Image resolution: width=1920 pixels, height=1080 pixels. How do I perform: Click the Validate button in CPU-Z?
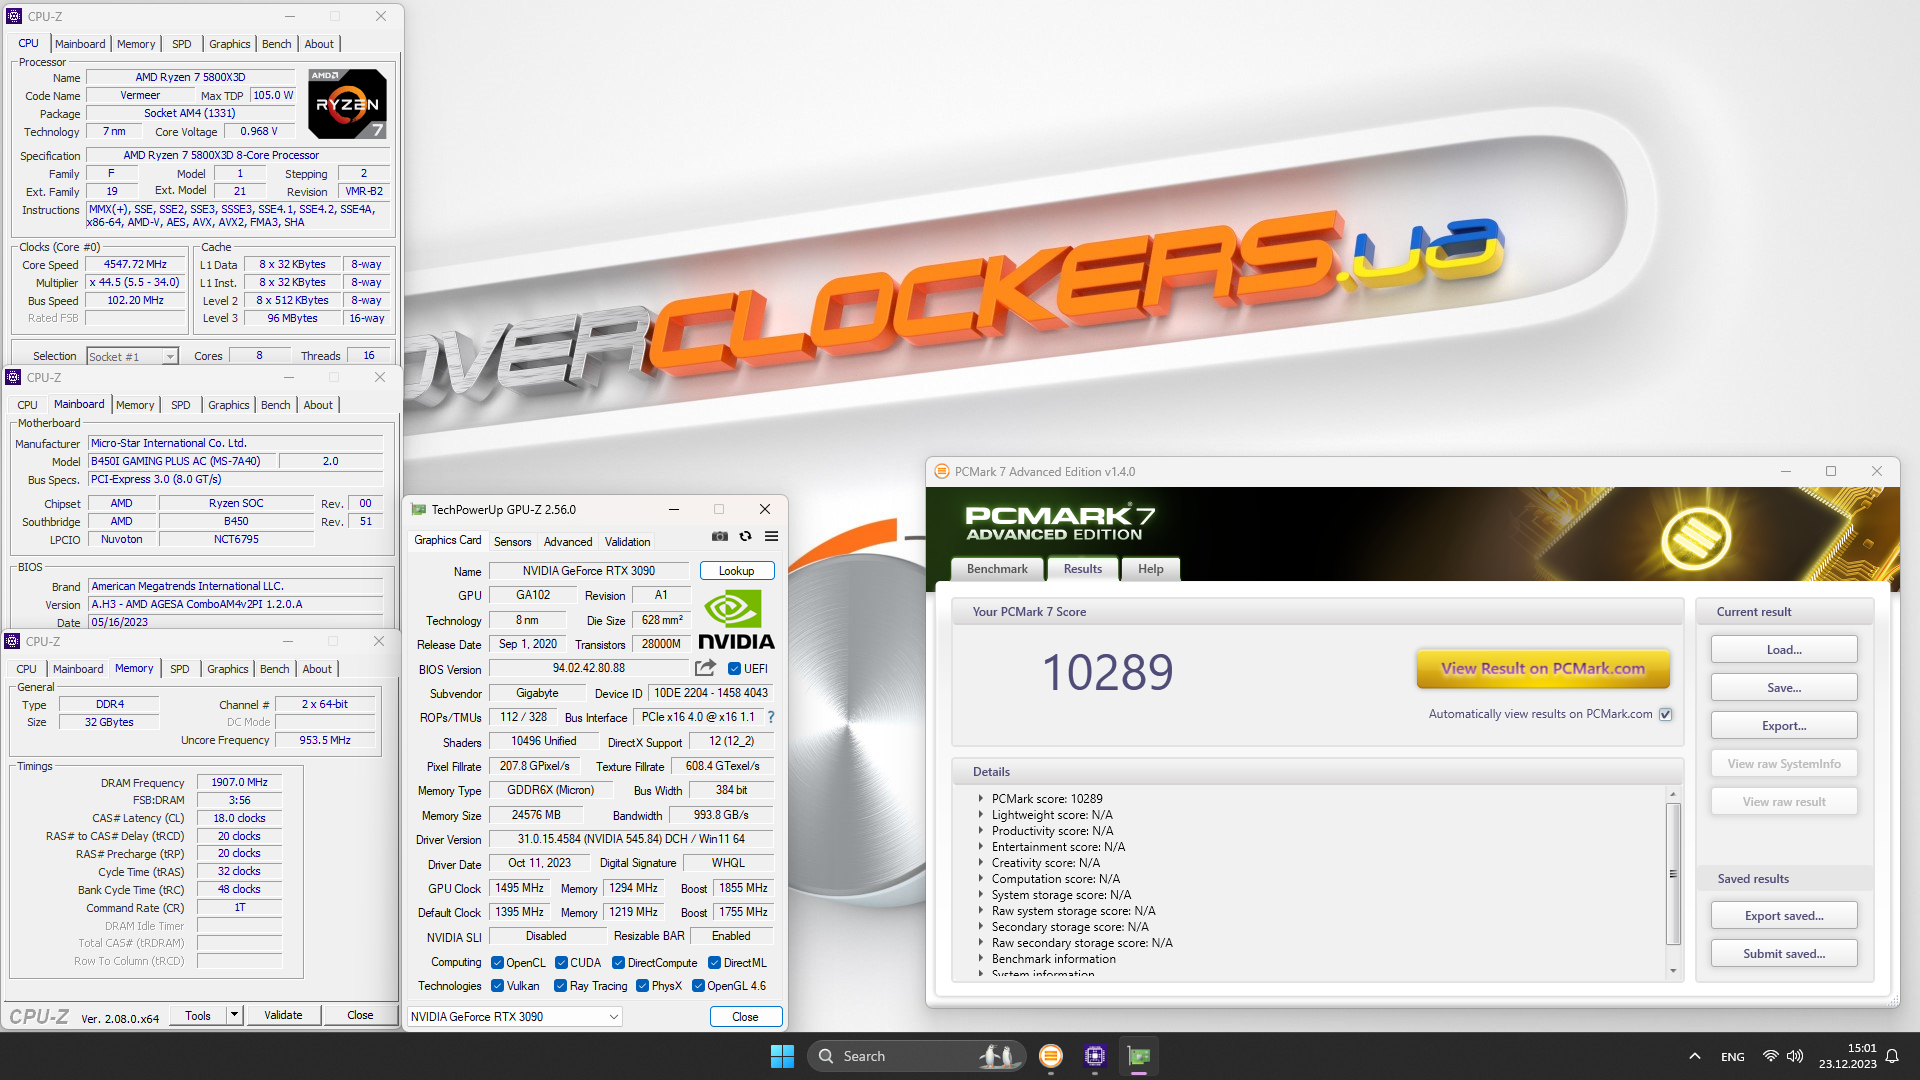[283, 1015]
